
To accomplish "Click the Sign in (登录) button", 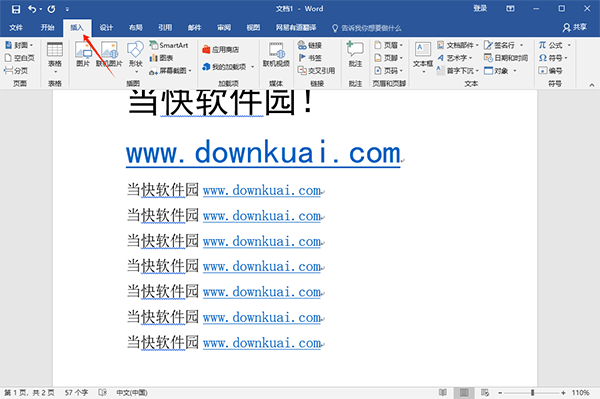I will click(x=480, y=8).
